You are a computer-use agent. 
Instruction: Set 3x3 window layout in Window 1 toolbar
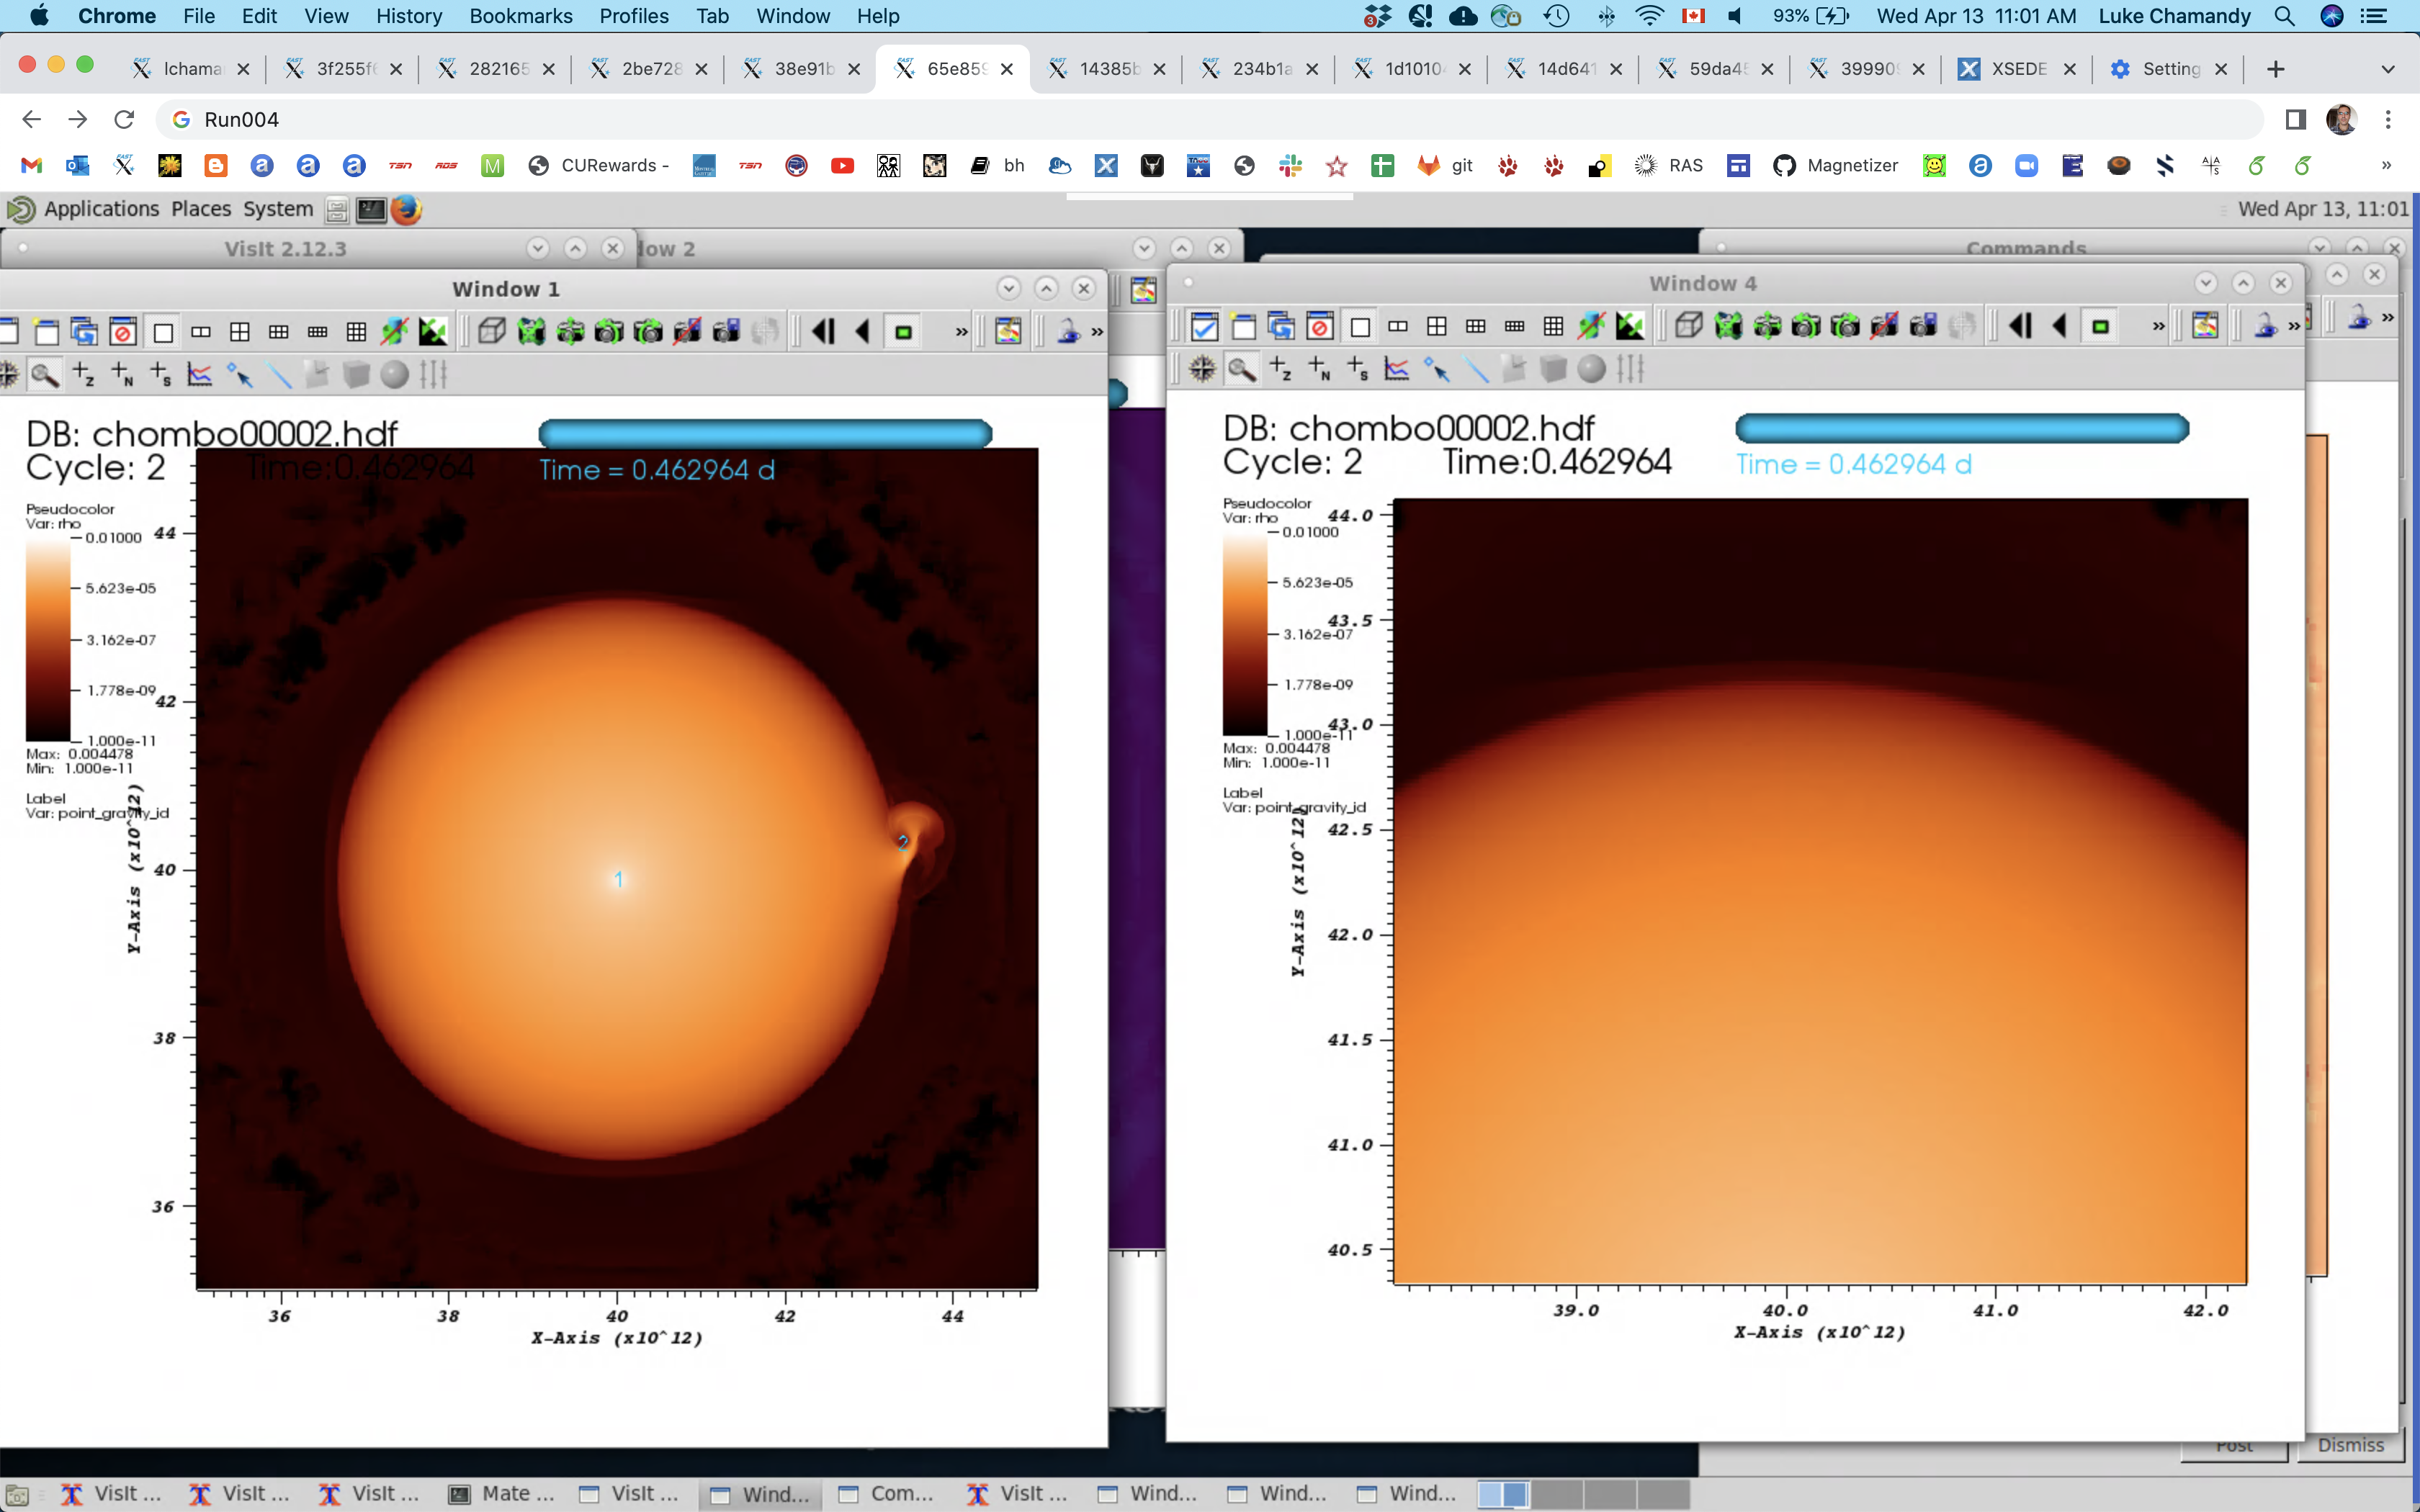click(x=356, y=332)
